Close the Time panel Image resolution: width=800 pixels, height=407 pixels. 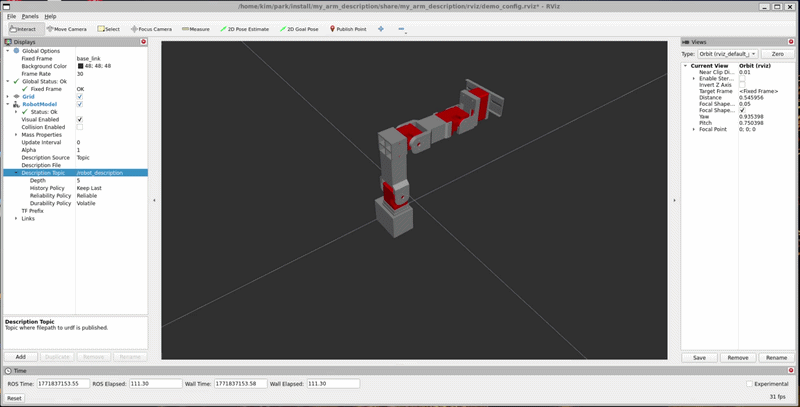[x=791, y=371]
